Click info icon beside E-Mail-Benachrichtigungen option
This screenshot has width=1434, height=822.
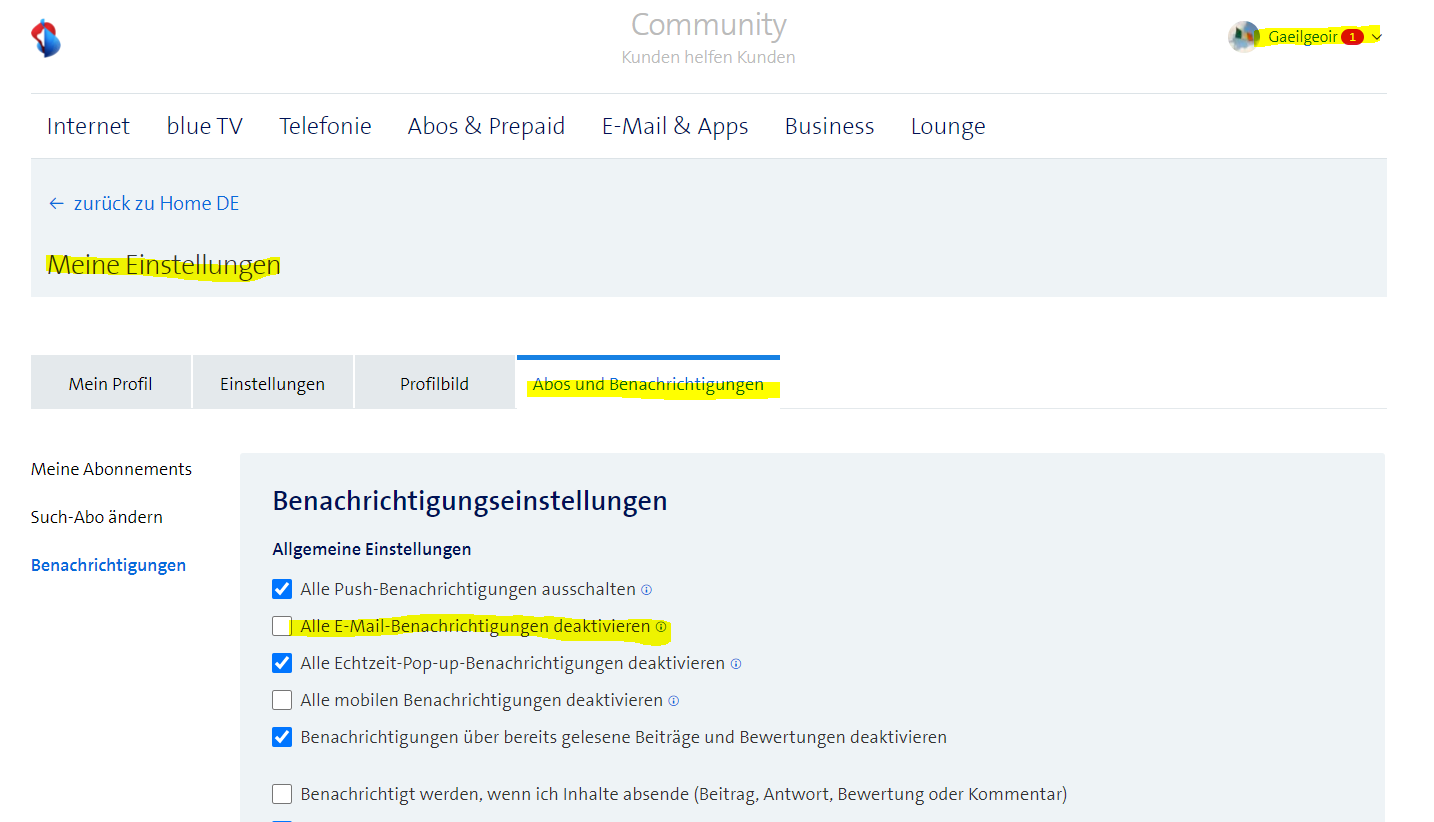pyautogui.click(x=661, y=627)
